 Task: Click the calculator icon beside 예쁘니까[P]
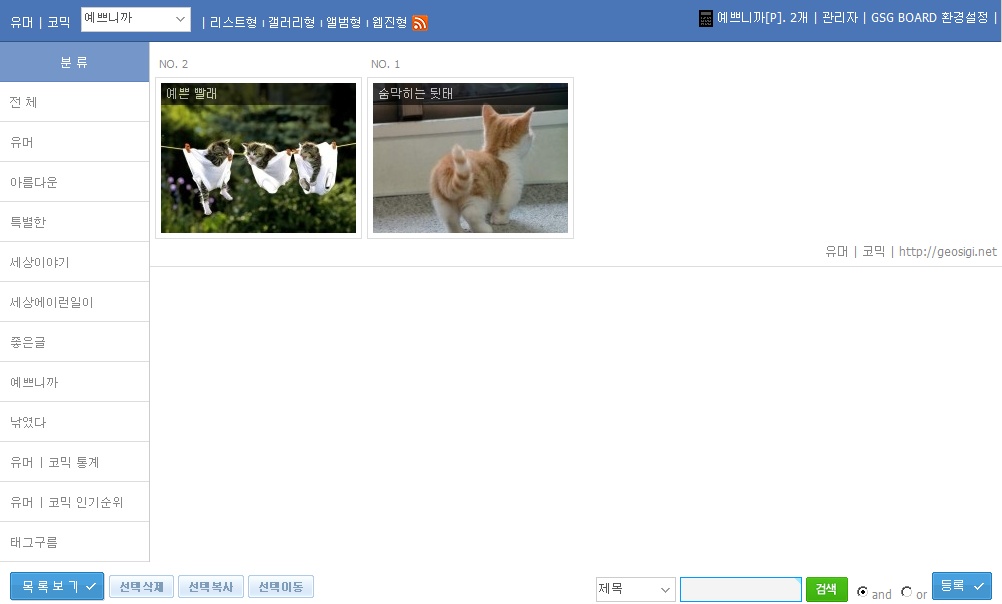pyautogui.click(x=705, y=19)
